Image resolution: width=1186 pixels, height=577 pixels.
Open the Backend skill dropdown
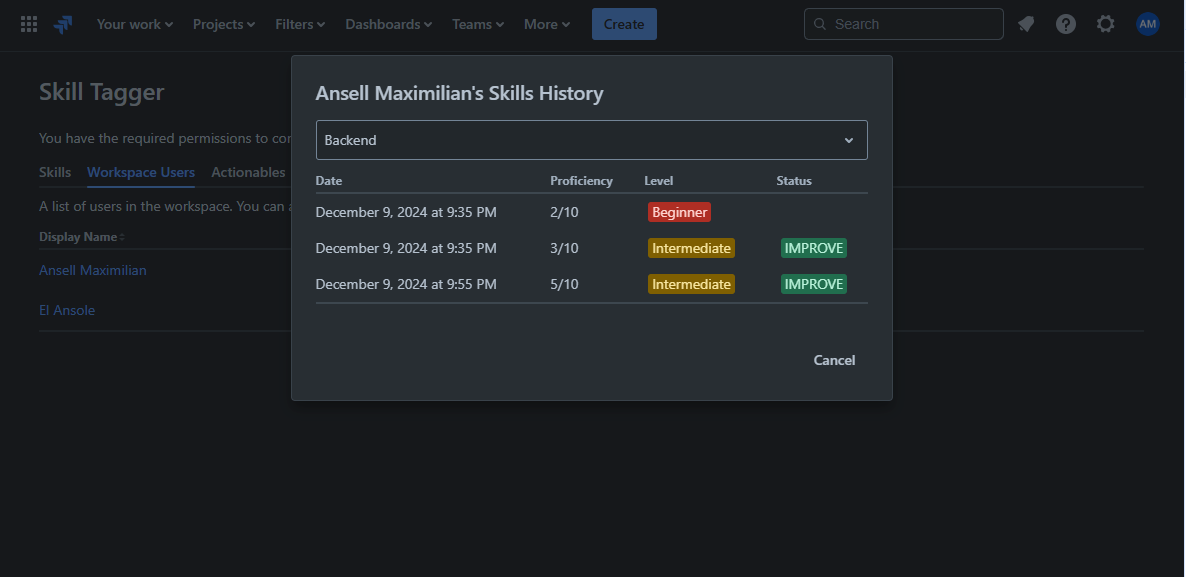[591, 140]
